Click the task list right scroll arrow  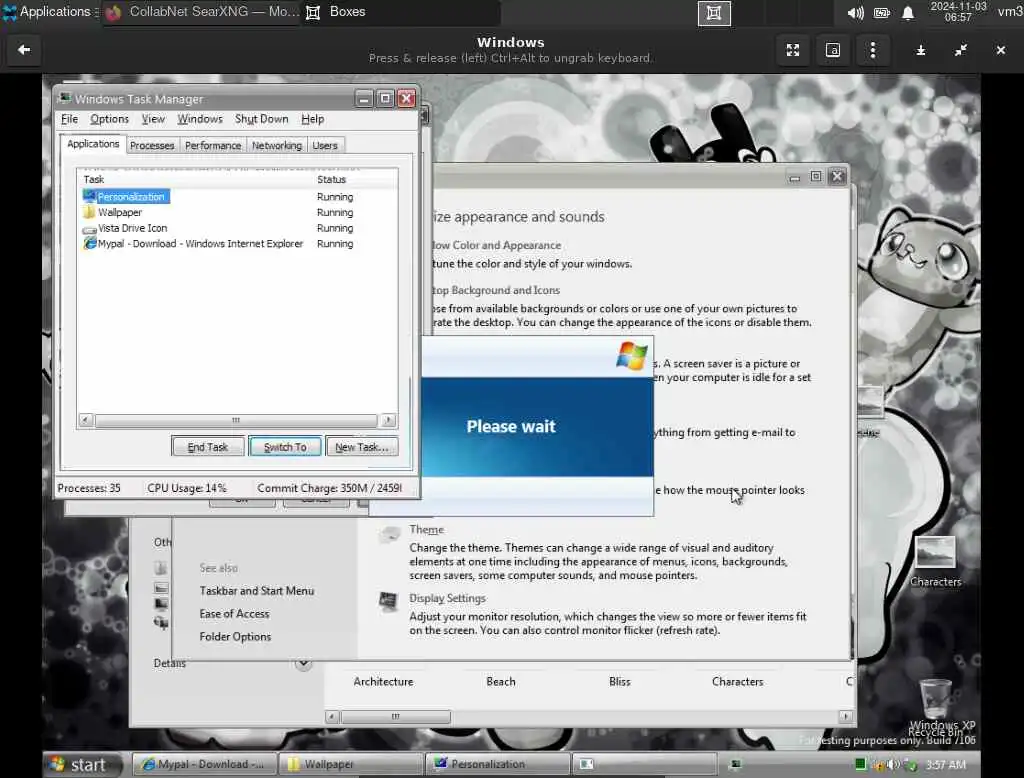tap(389, 420)
